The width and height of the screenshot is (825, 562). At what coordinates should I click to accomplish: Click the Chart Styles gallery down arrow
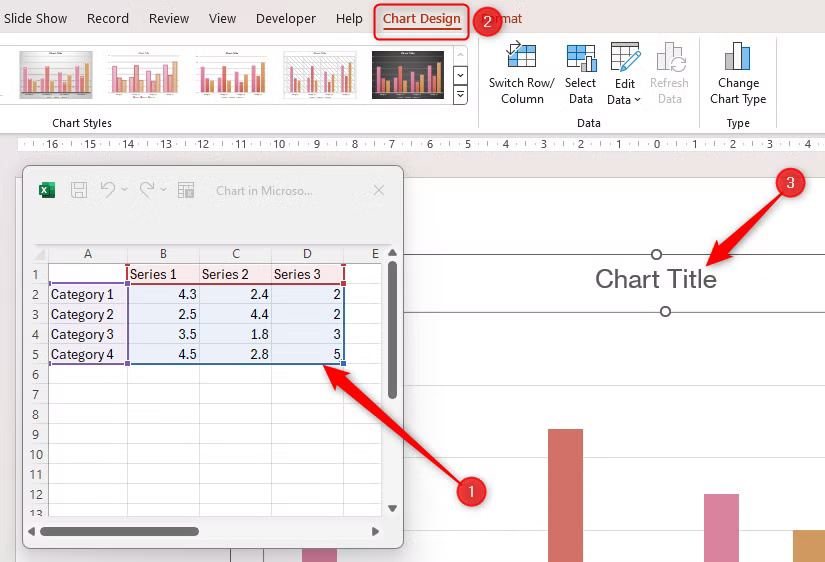pyautogui.click(x=460, y=75)
